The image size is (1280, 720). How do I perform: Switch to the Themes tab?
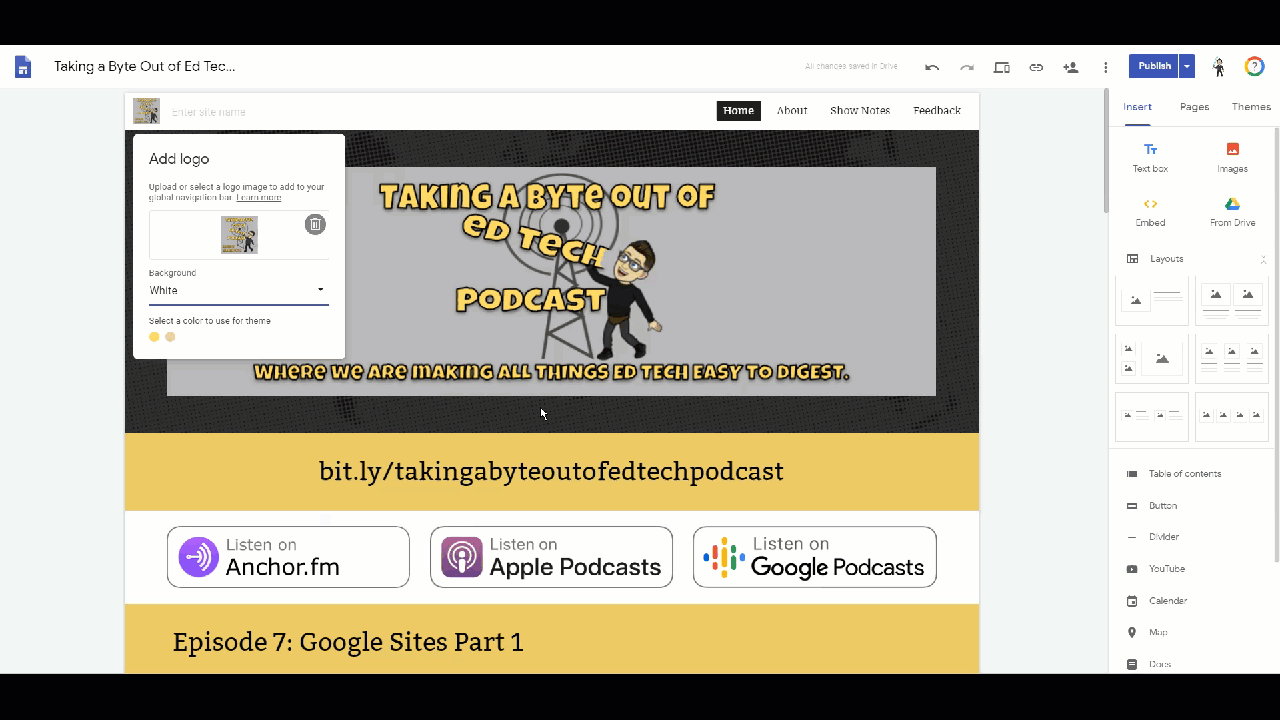(x=1251, y=107)
